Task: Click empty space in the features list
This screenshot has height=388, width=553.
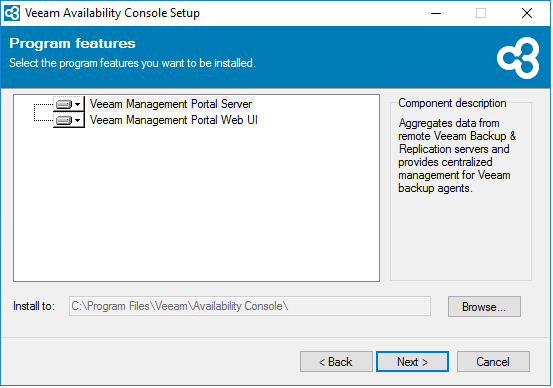Action: click(196, 205)
